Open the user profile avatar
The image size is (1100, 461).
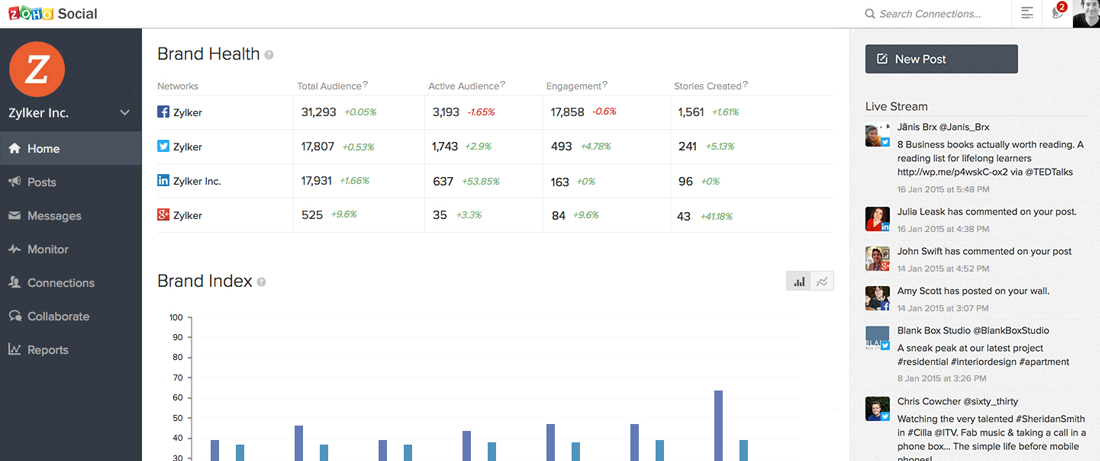[x=1086, y=13]
